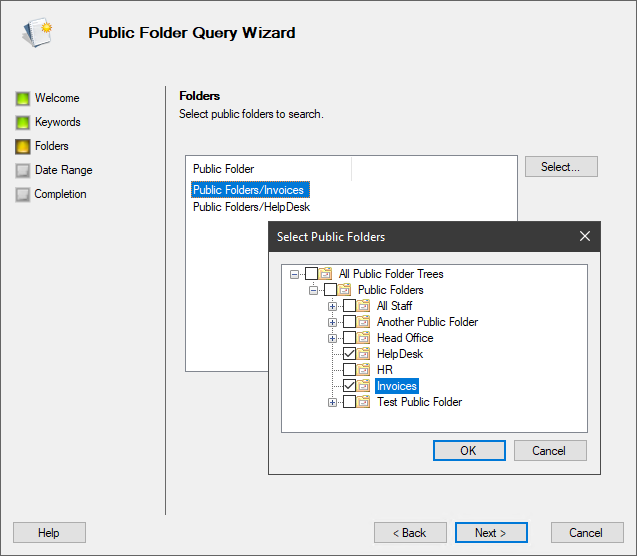The width and height of the screenshot is (637, 556).
Task: Click the wizard's bottom Cancel button
Action: tap(587, 532)
